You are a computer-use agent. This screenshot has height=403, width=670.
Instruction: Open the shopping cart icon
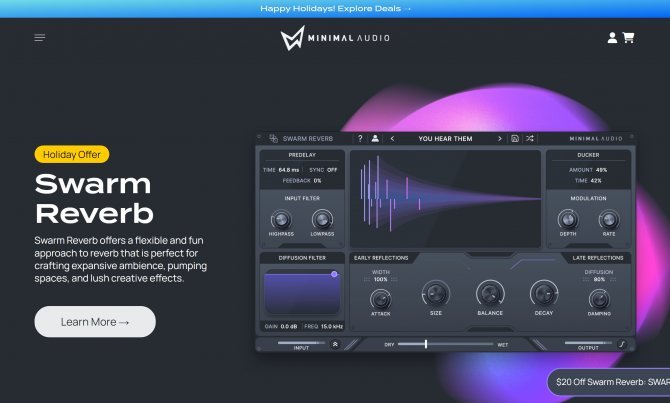(628, 38)
